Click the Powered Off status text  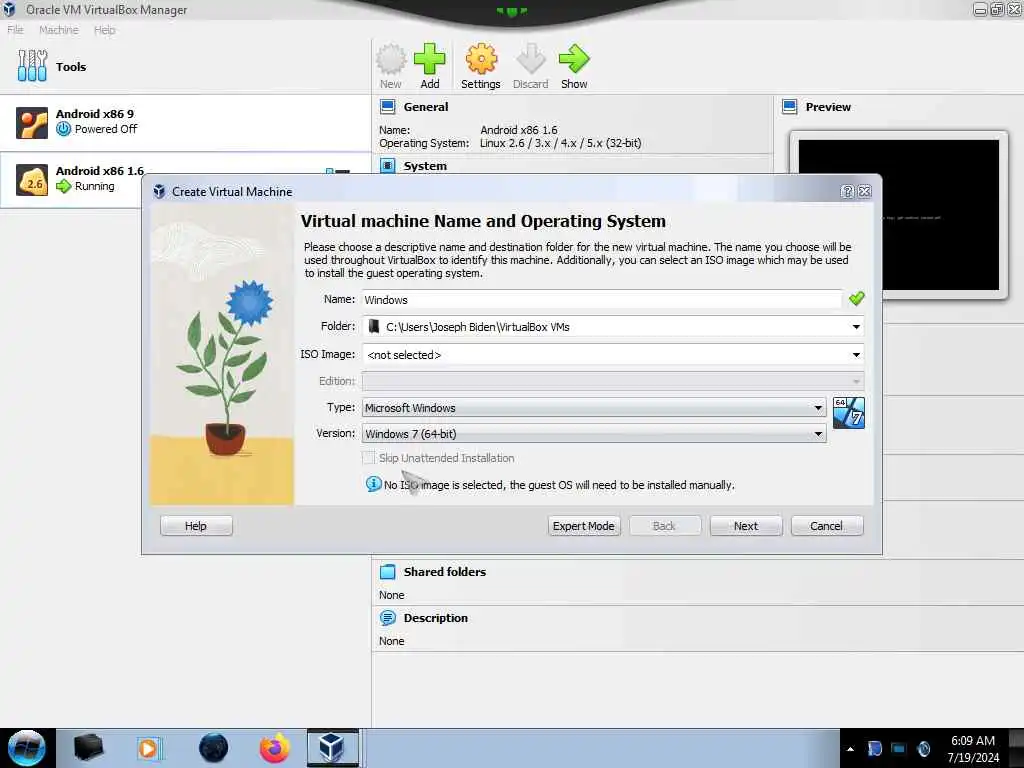tap(106, 129)
